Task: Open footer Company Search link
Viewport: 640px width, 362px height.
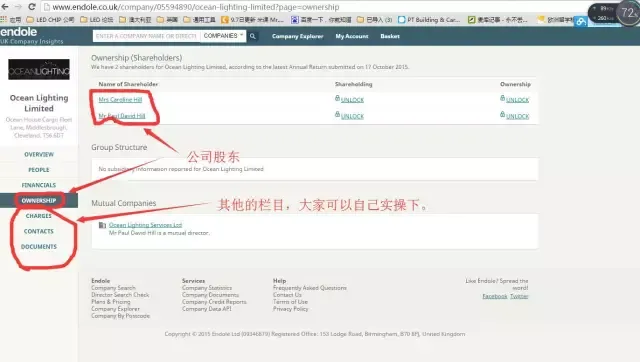Action: click(113, 288)
